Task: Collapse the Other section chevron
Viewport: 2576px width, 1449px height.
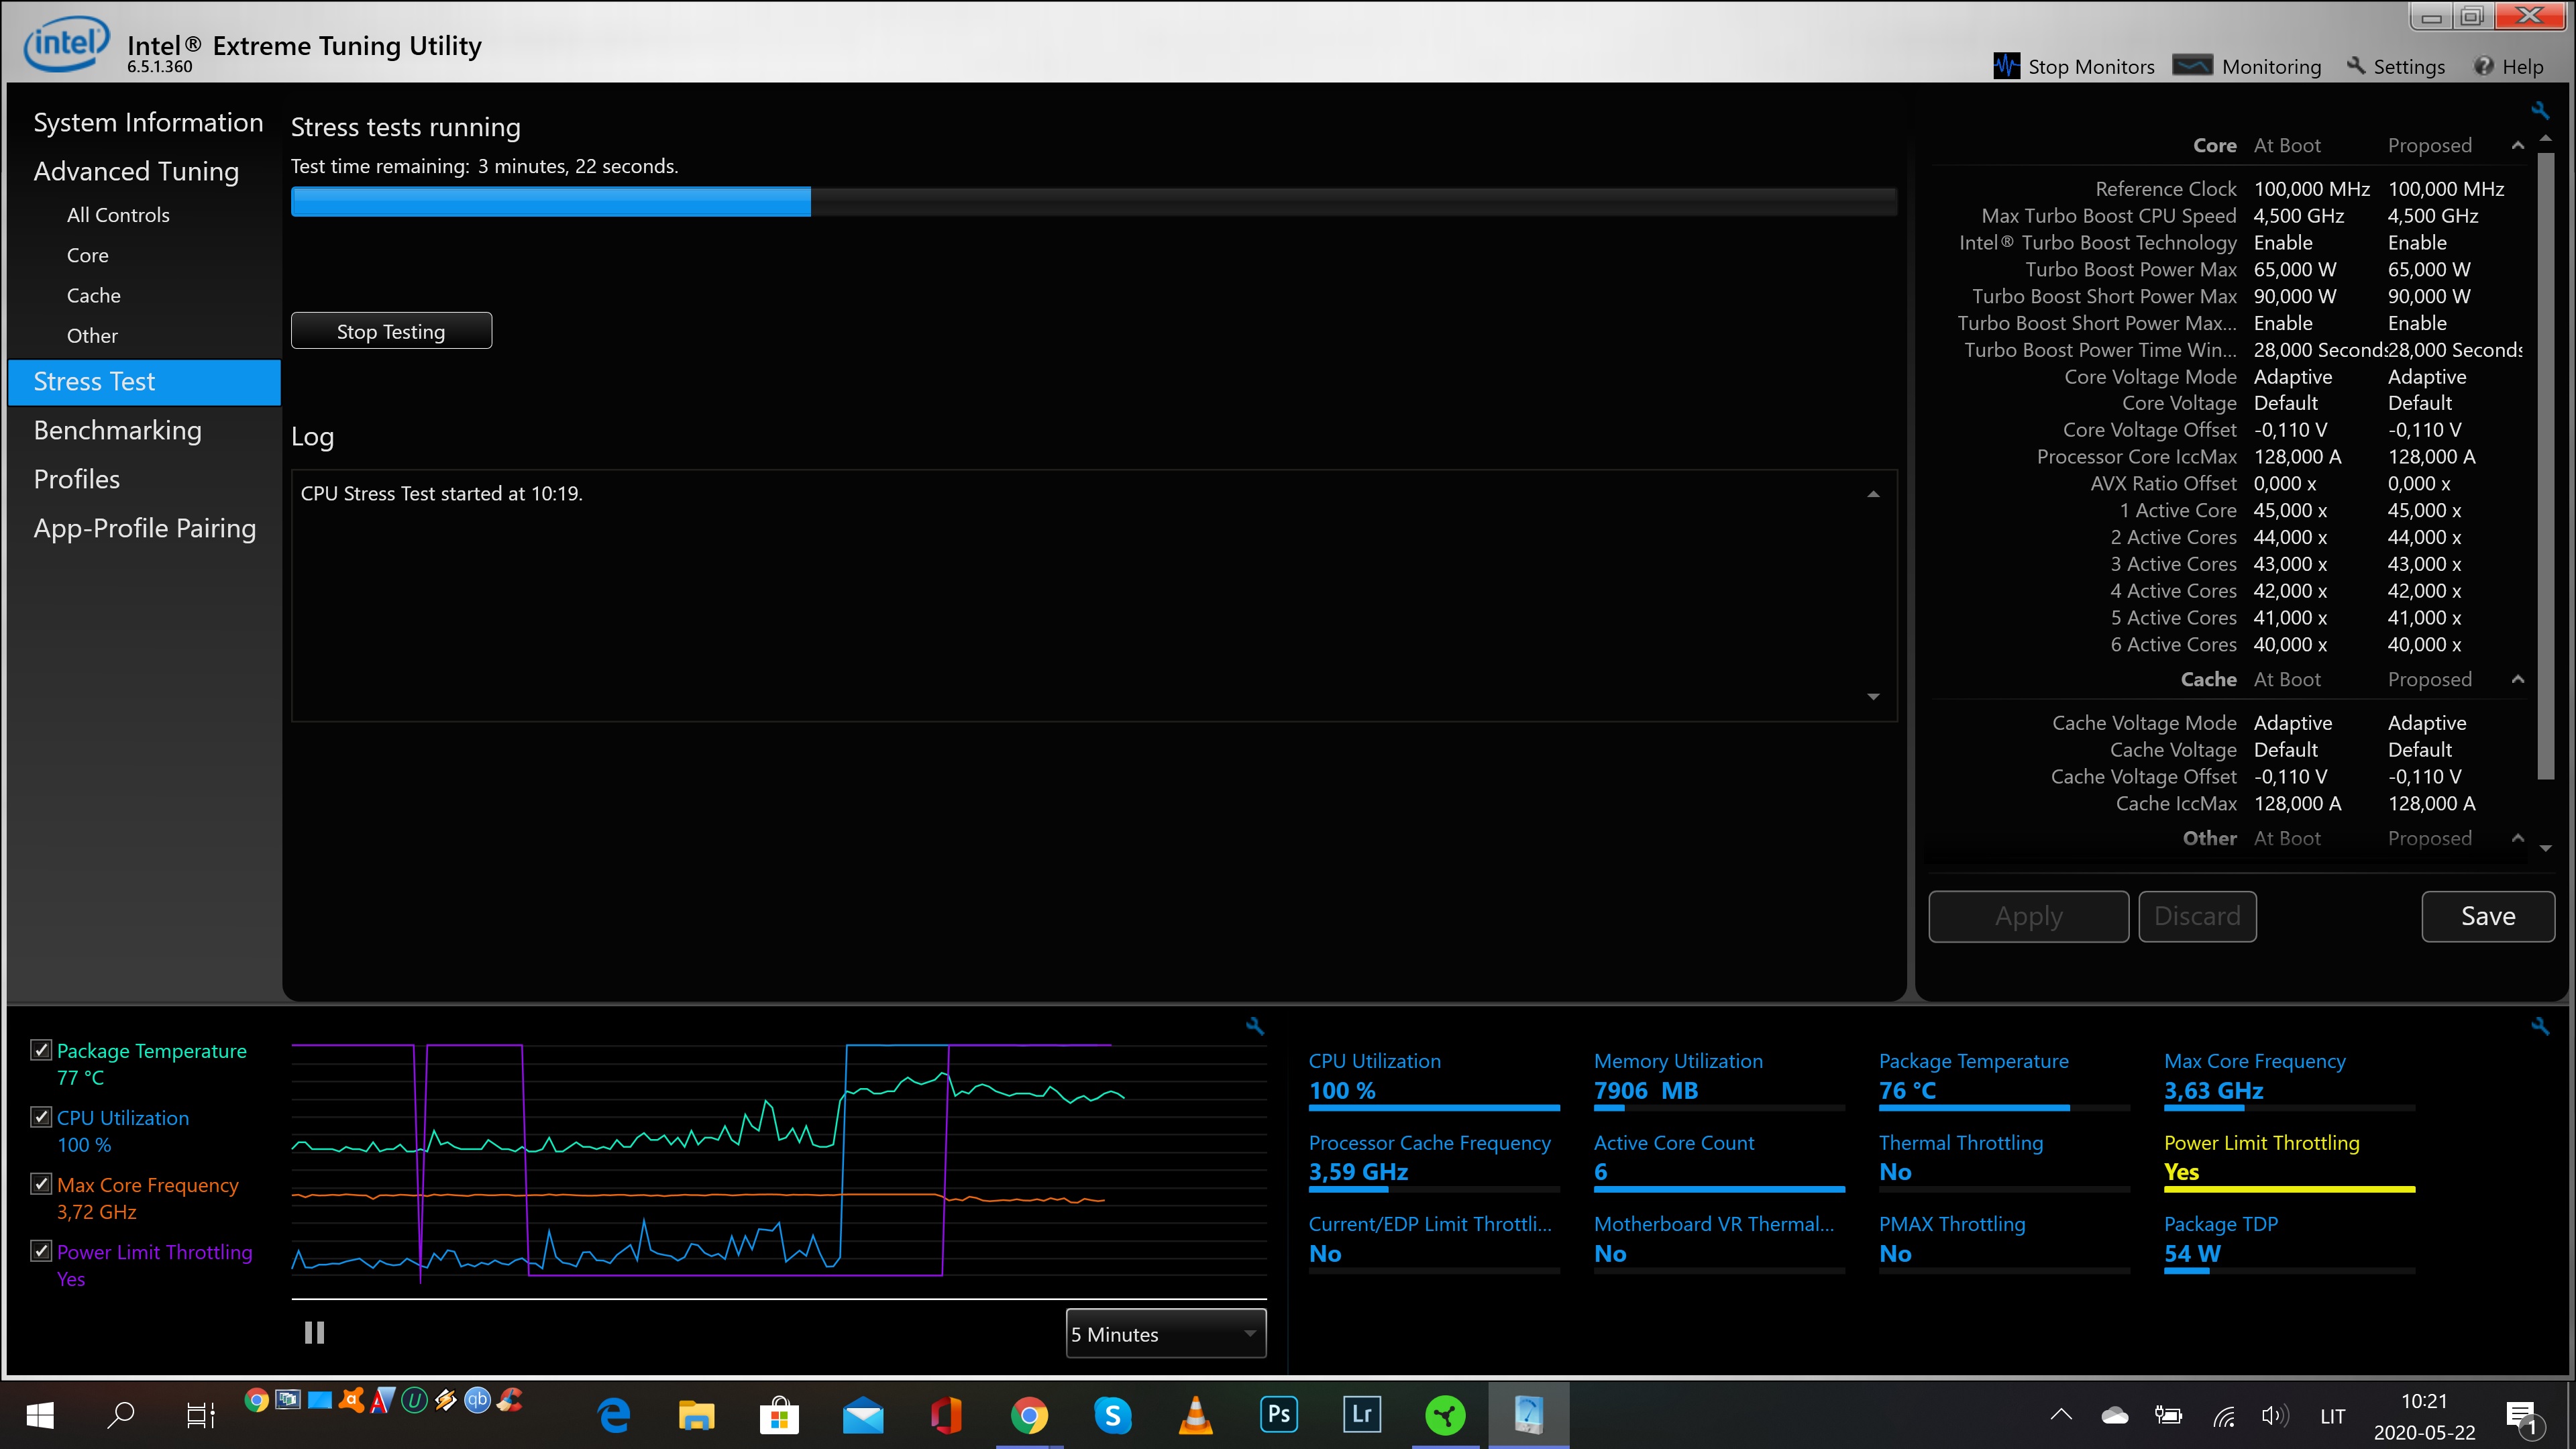Action: (2518, 838)
